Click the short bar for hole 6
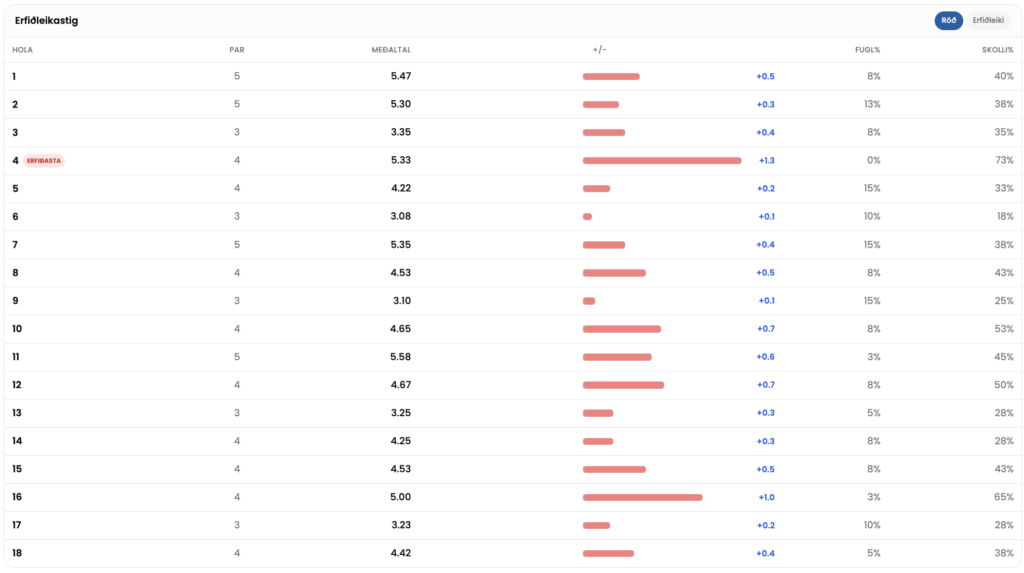 coord(587,217)
